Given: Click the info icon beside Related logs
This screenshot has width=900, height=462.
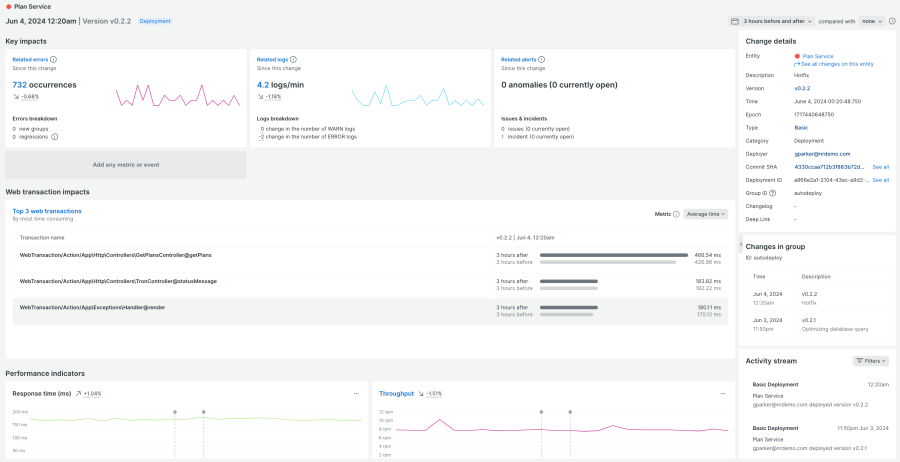Looking at the screenshot, I should 292,60.
